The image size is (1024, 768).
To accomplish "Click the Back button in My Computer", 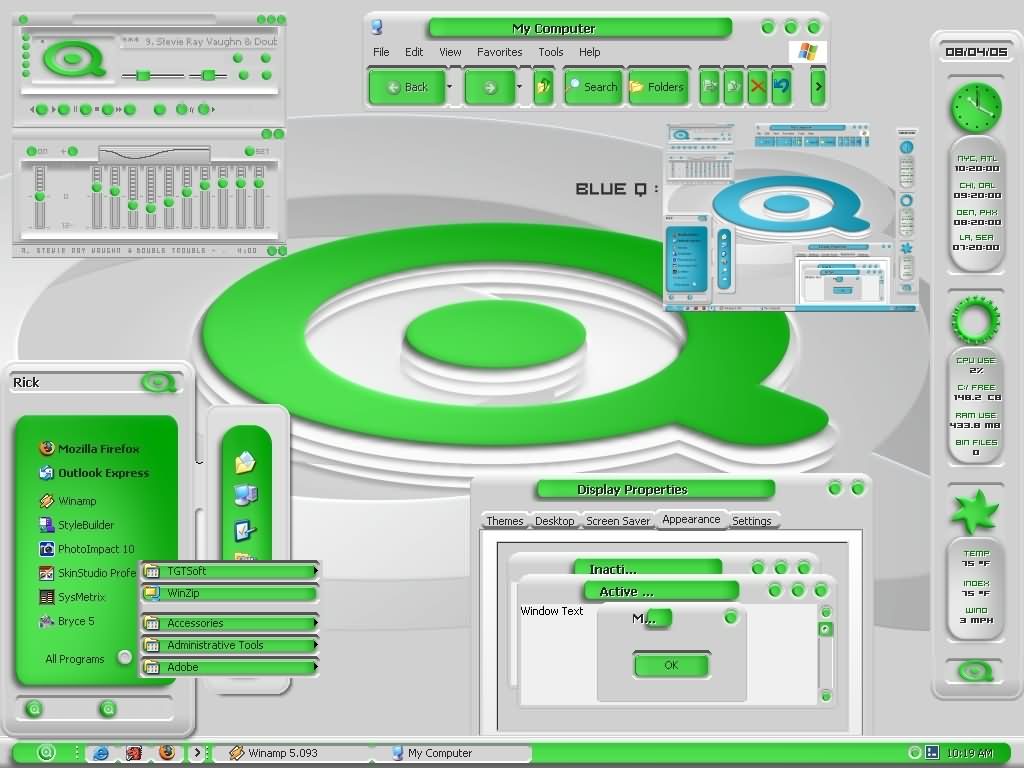I will [x=408, y=87].
